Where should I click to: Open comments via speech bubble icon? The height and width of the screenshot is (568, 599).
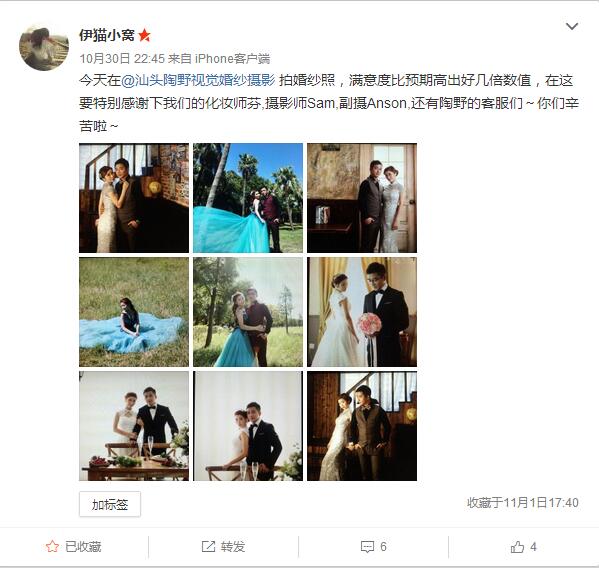[x=367, y=547]
